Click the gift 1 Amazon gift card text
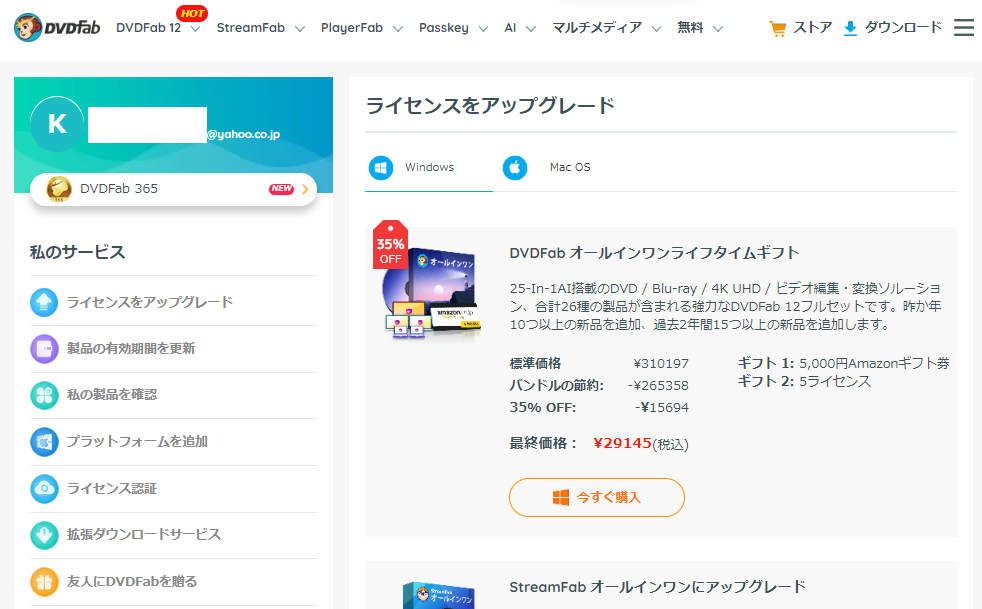 [x=844, y=363]
